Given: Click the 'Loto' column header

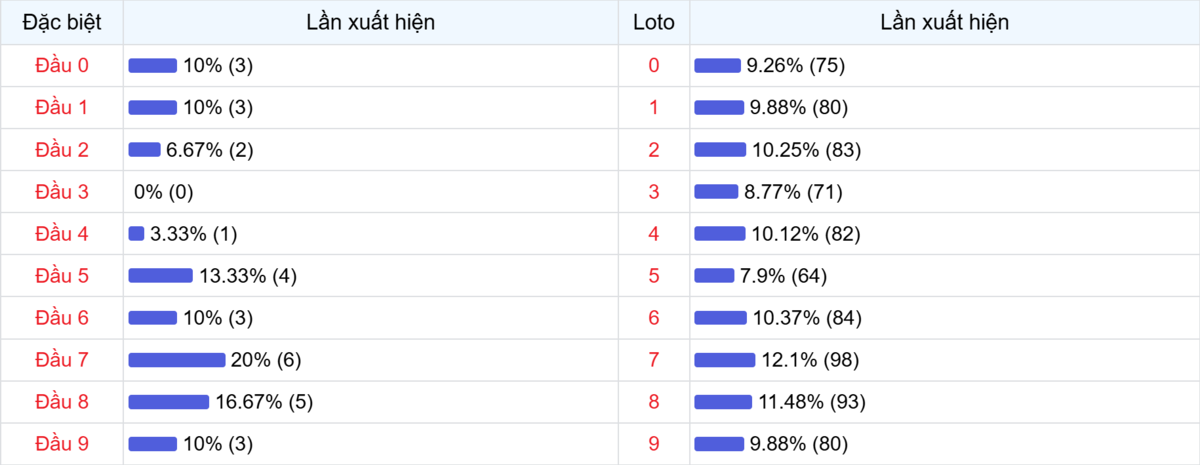Looking at the screenshot, I should click(x=654, y=22).
